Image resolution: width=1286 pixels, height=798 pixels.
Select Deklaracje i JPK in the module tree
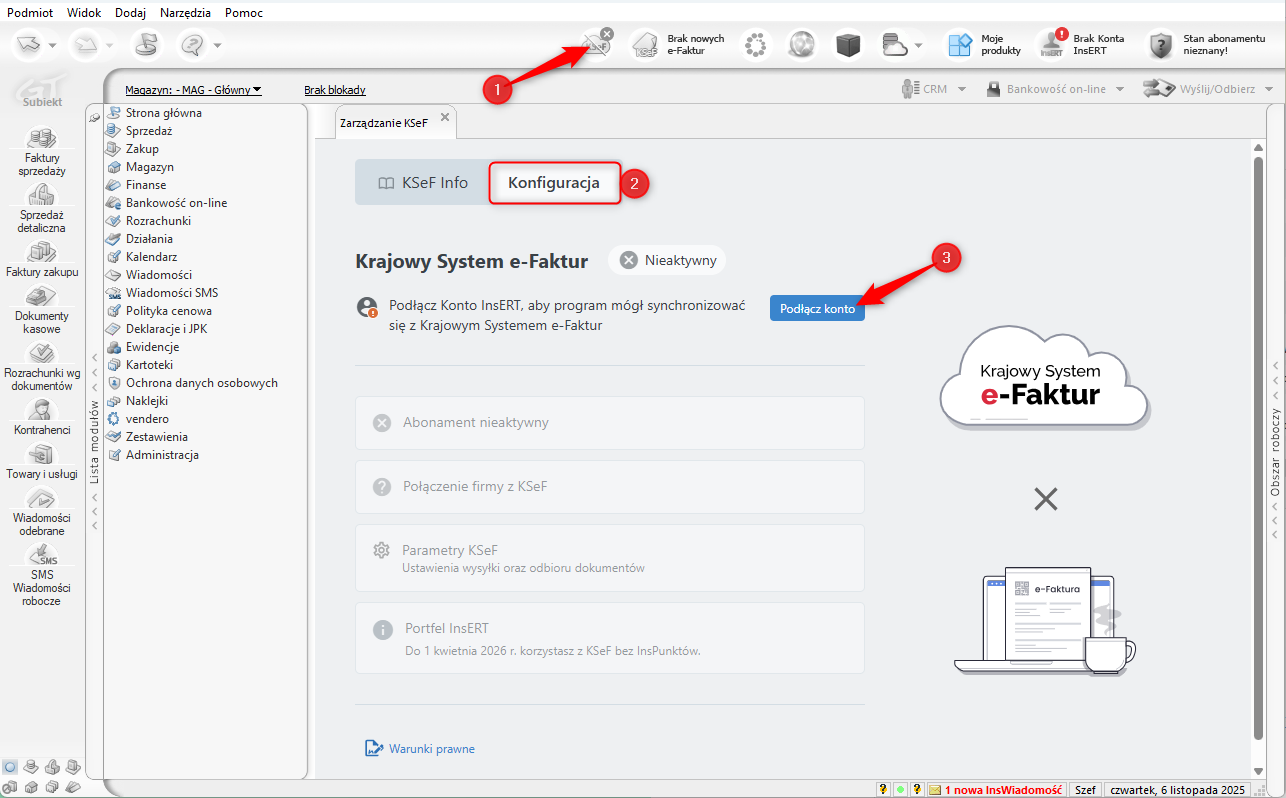[166, 329]
